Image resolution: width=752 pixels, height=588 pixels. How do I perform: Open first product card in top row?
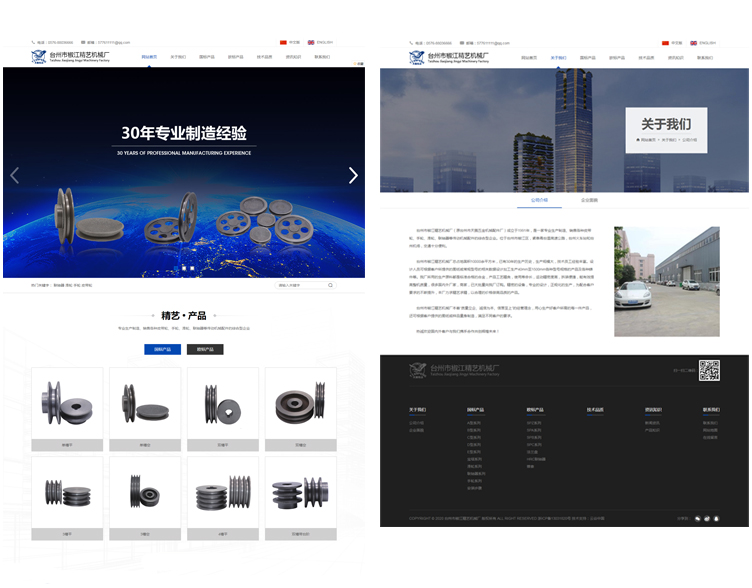coord(67,410)
